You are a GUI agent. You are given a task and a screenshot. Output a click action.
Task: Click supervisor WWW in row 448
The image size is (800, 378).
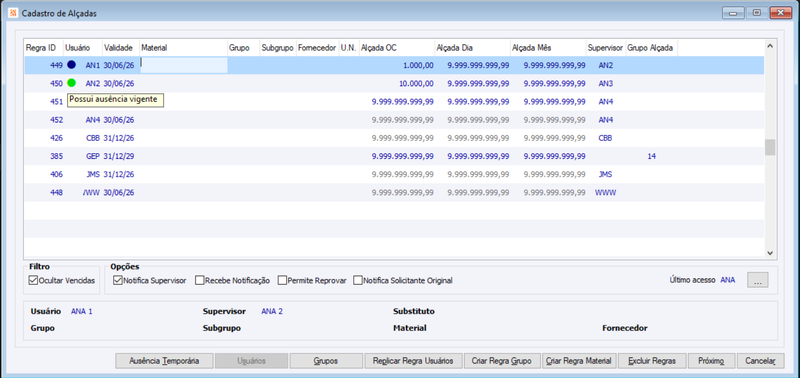606,193
